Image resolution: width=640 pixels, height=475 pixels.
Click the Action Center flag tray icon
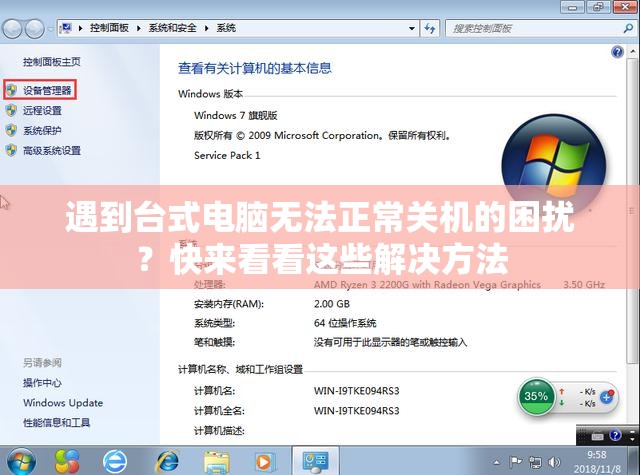pyautogui.click(x=516, y=462)
